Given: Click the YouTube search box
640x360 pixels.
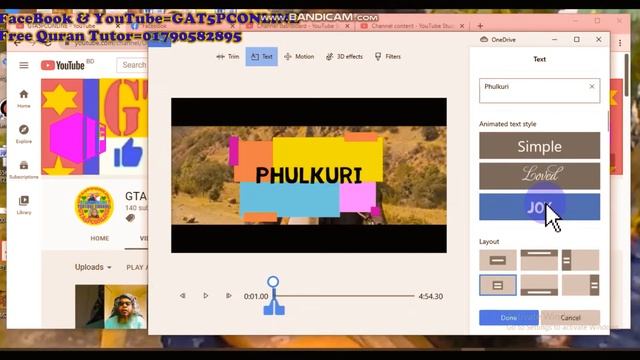Looking at the screenshot, I should tap(133, 65).
